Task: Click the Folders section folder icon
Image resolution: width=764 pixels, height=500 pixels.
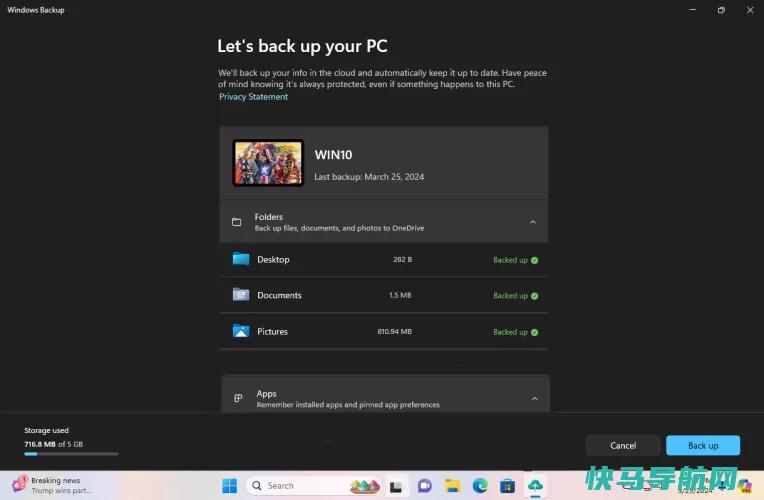Action: (x=236, y=222)
